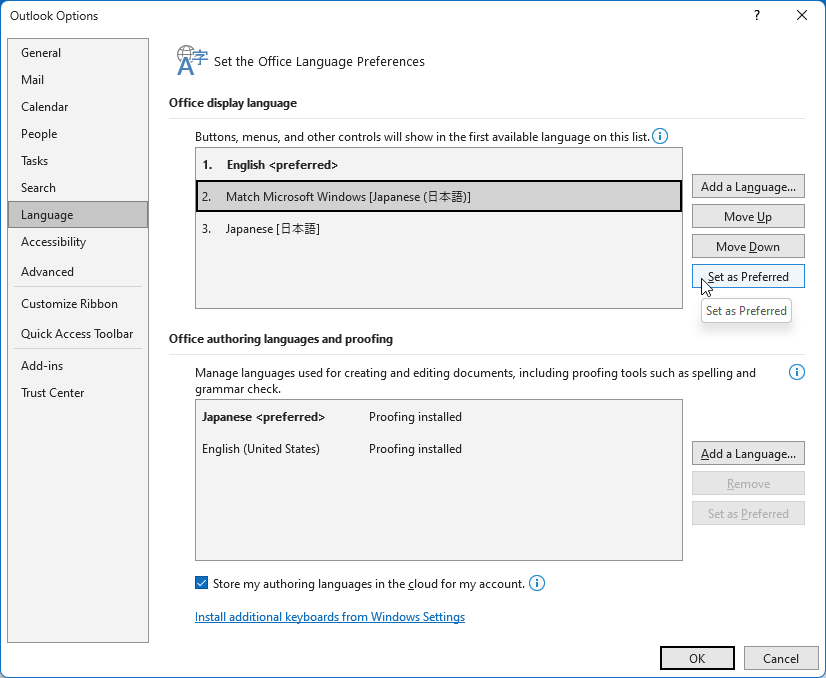Go to Quick Access Toolbar settings
Image resolution: width=826 pixels, height=678 pixels.
(78, 334)
